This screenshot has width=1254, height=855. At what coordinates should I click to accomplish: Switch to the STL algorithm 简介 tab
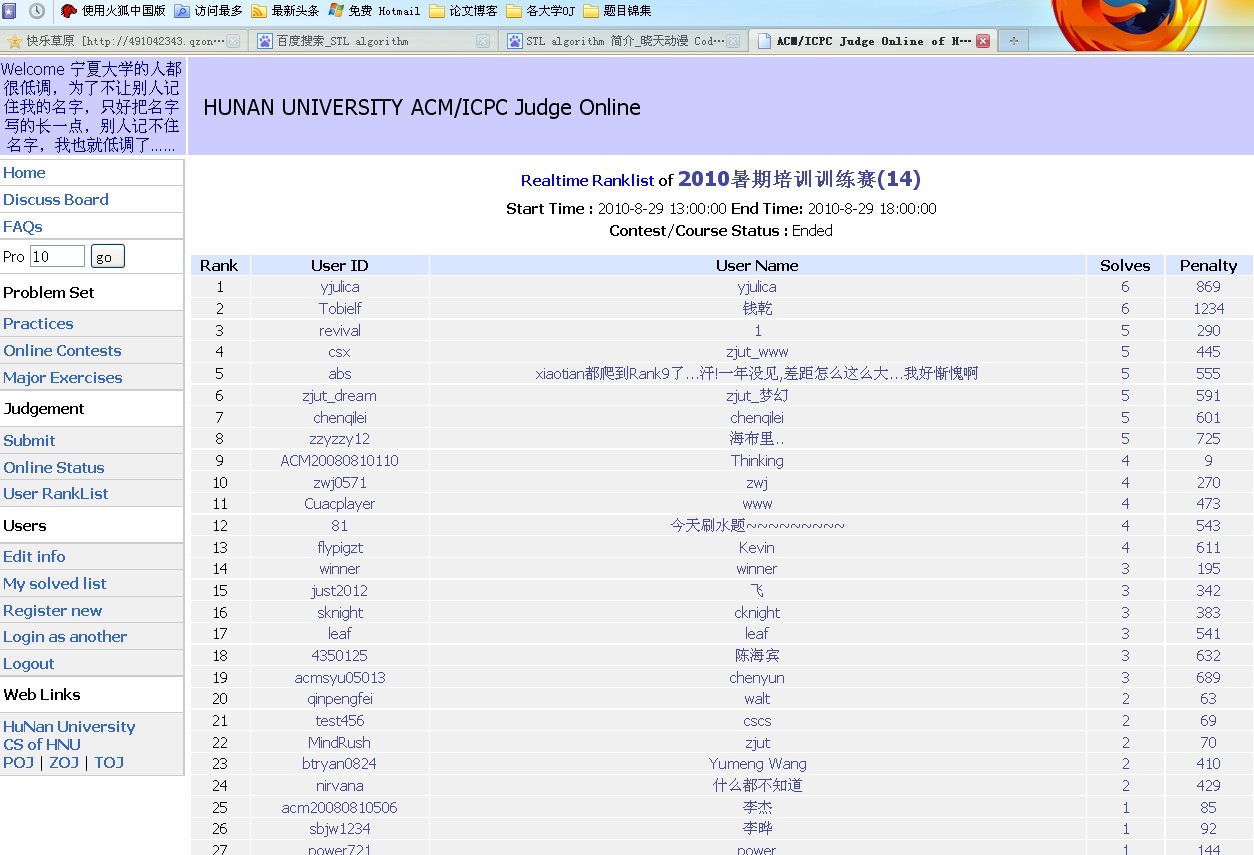(x=622, y=41)
